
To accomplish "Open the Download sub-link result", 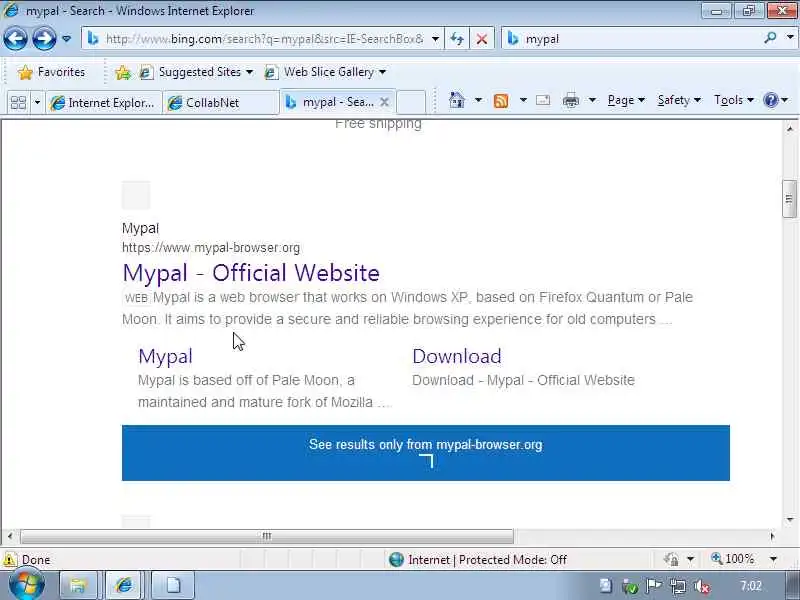I will (x=457, y=356).
